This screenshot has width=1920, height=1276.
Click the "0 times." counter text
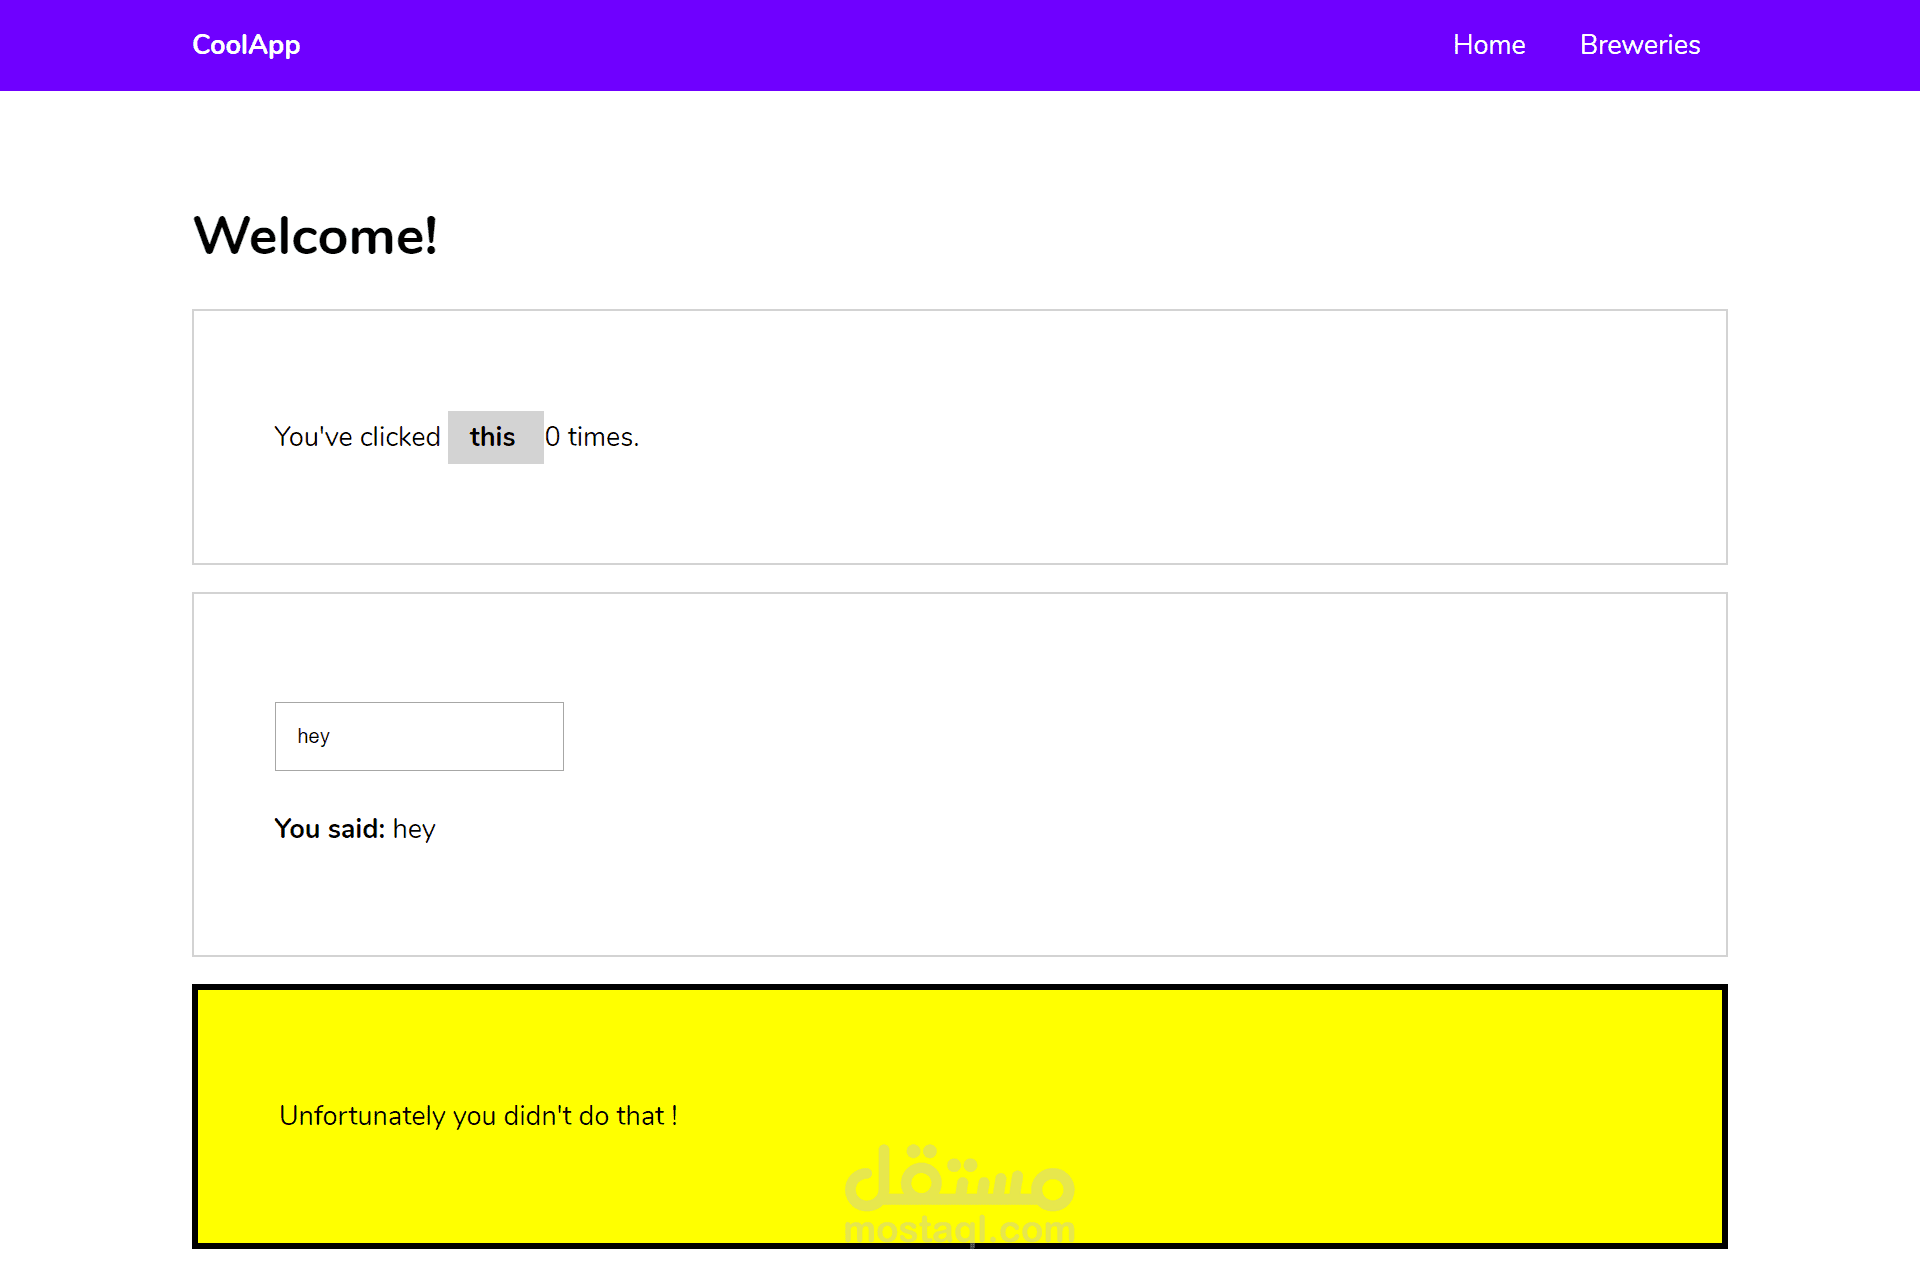click(591, 437)
